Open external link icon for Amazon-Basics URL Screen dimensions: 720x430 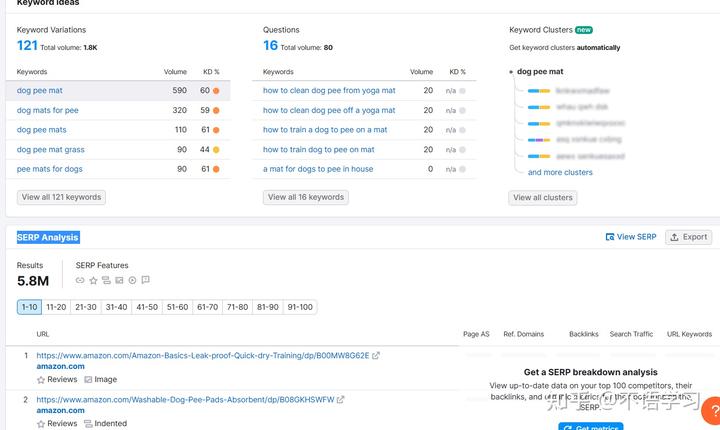tap(376, 355)
